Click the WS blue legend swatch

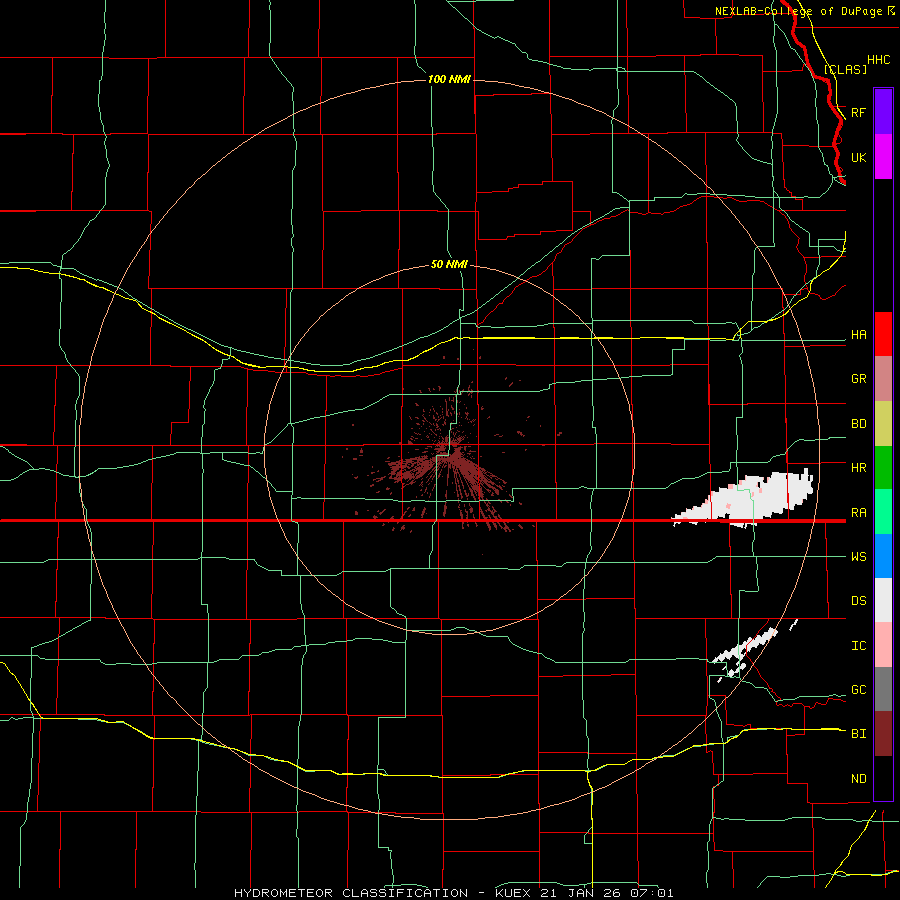coord(883,556)
